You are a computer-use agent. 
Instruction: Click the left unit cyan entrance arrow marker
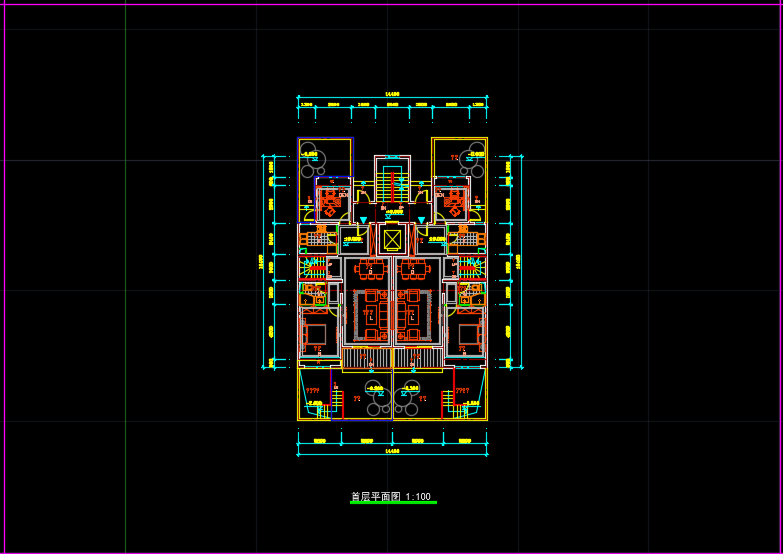[x=364, y=220]
